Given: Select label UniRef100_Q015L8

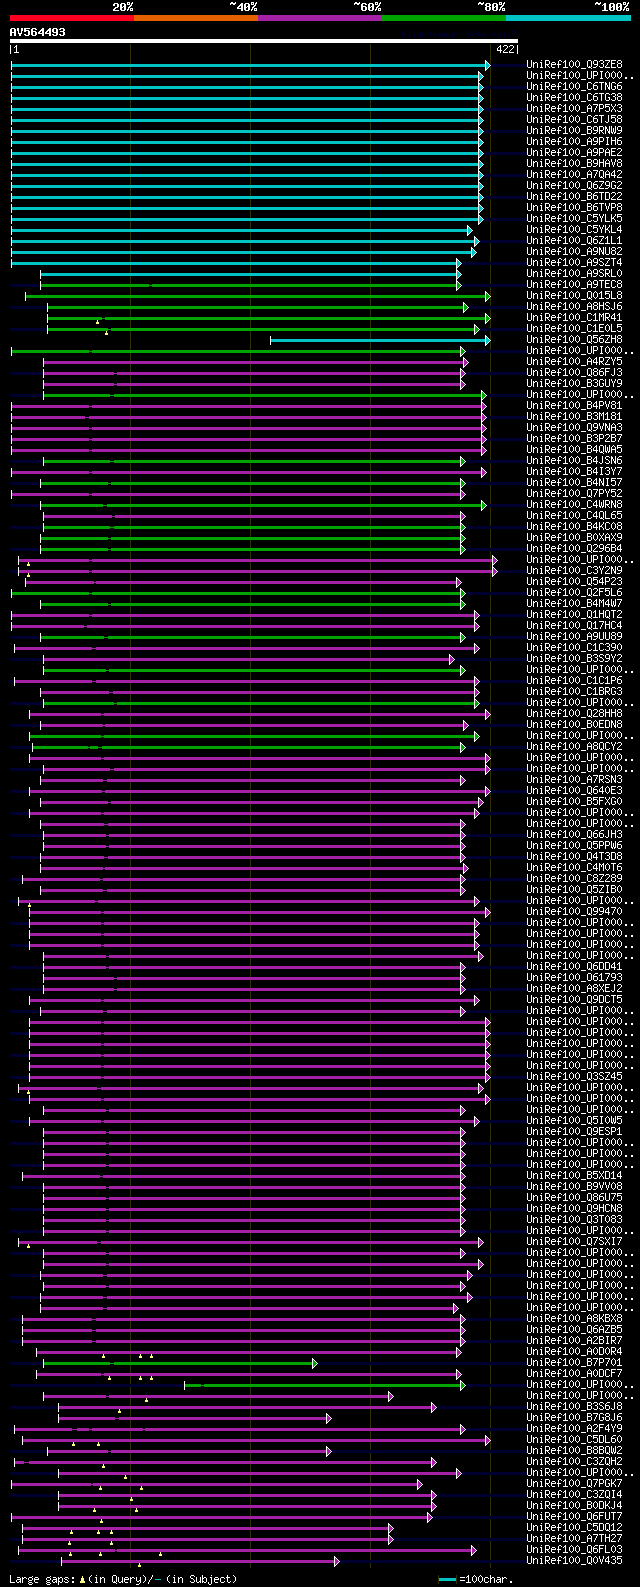Looking at the screenshot, I should (x=574, y=296).
